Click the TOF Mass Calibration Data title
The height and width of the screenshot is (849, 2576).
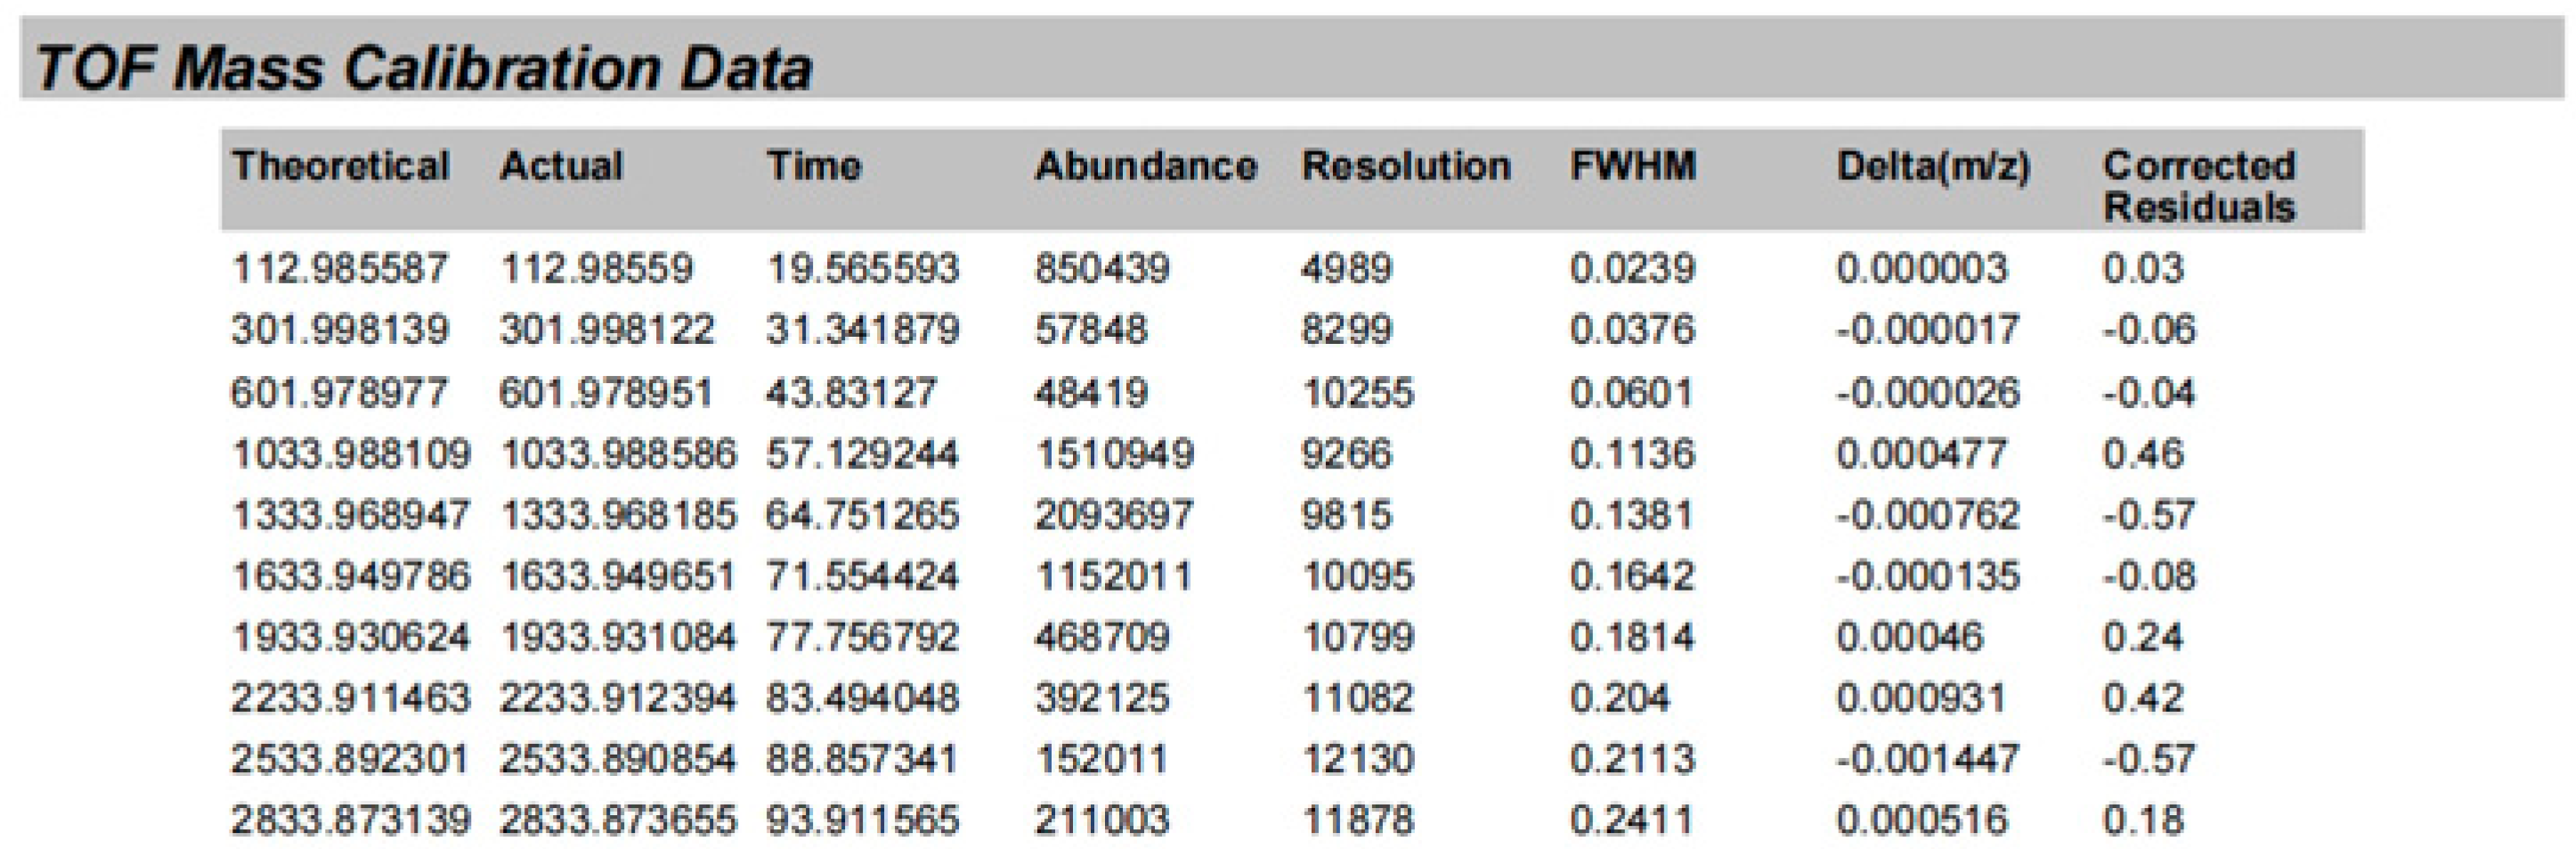[423, 69]
